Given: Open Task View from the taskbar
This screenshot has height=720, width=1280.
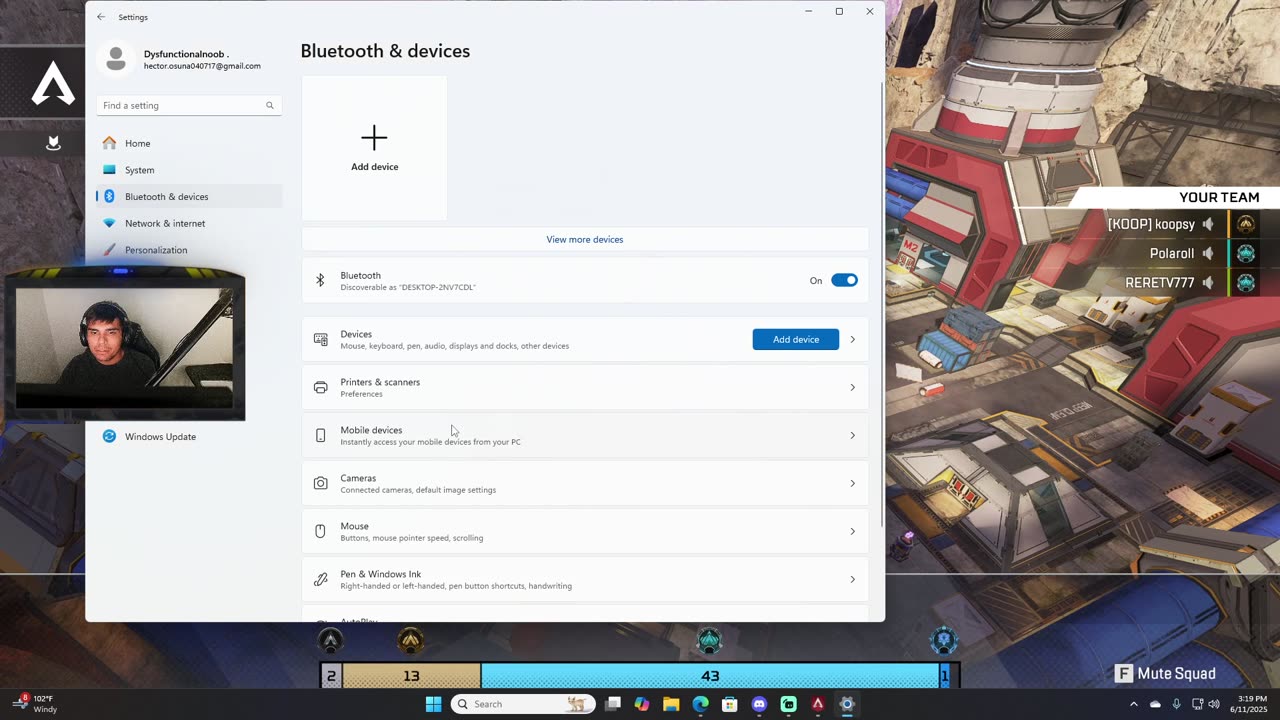Looking at the screenshot, I should click(613, 704).
